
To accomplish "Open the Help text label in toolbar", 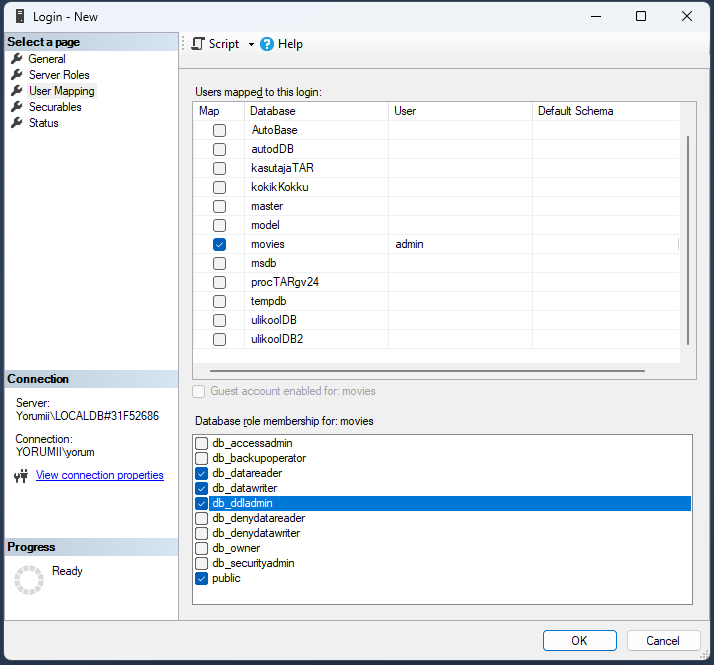I will coord(291,44).
